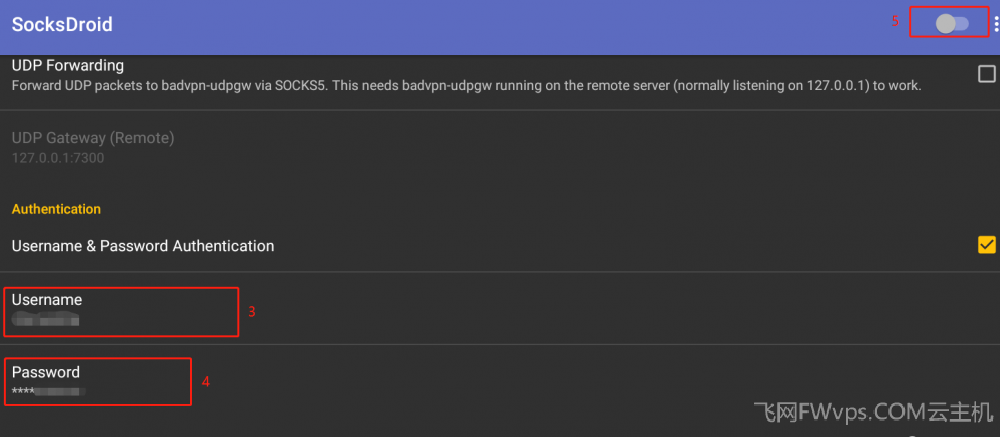
Task: Open the Username setting
Action: tap(500, 309)
